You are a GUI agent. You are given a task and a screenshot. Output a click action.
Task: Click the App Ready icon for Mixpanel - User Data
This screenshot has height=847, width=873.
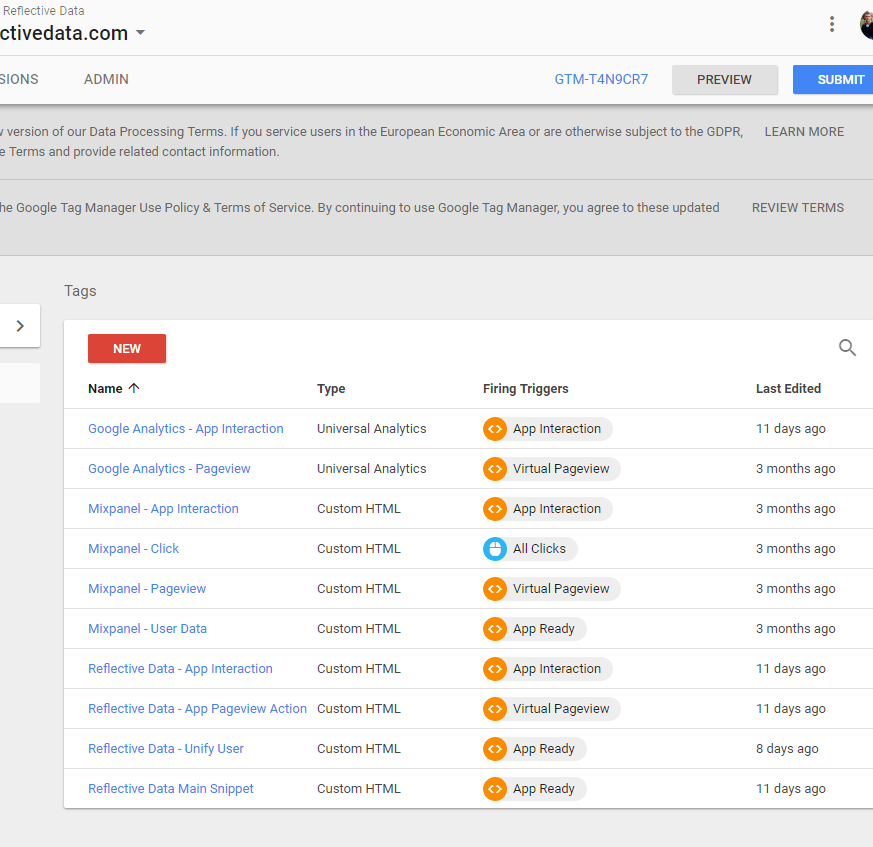point(494,629)
